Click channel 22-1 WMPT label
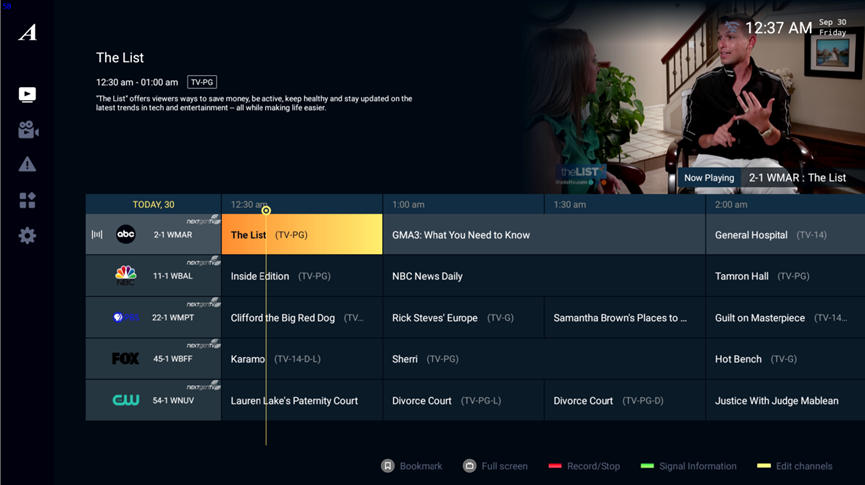The image size is (865, 485). (x=173, y=317)
